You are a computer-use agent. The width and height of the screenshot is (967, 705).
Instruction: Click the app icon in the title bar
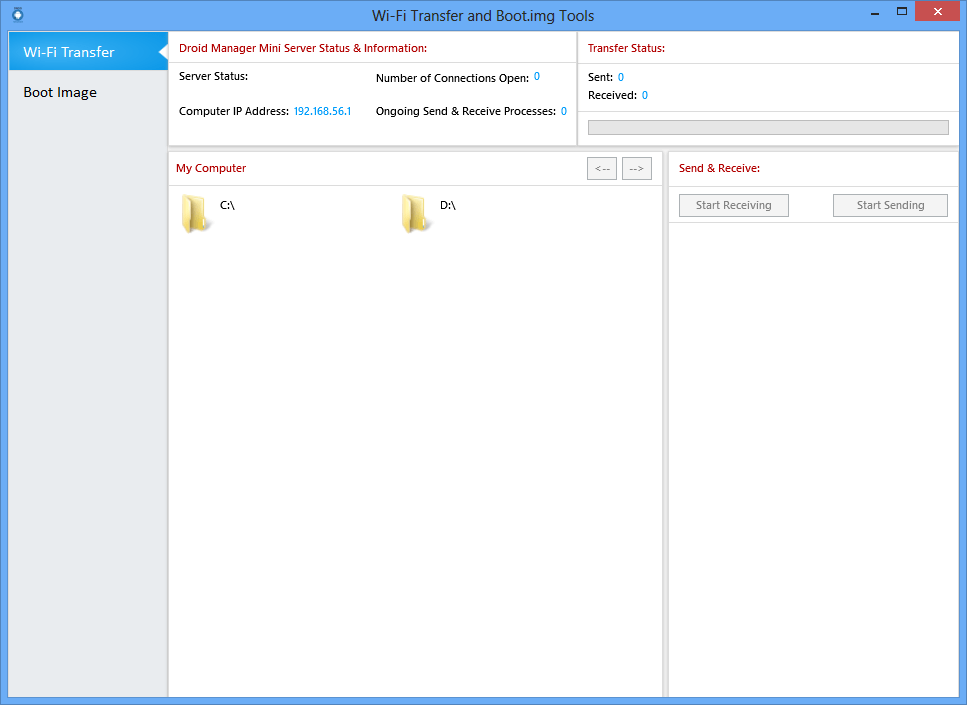click(x=16, y=13)
